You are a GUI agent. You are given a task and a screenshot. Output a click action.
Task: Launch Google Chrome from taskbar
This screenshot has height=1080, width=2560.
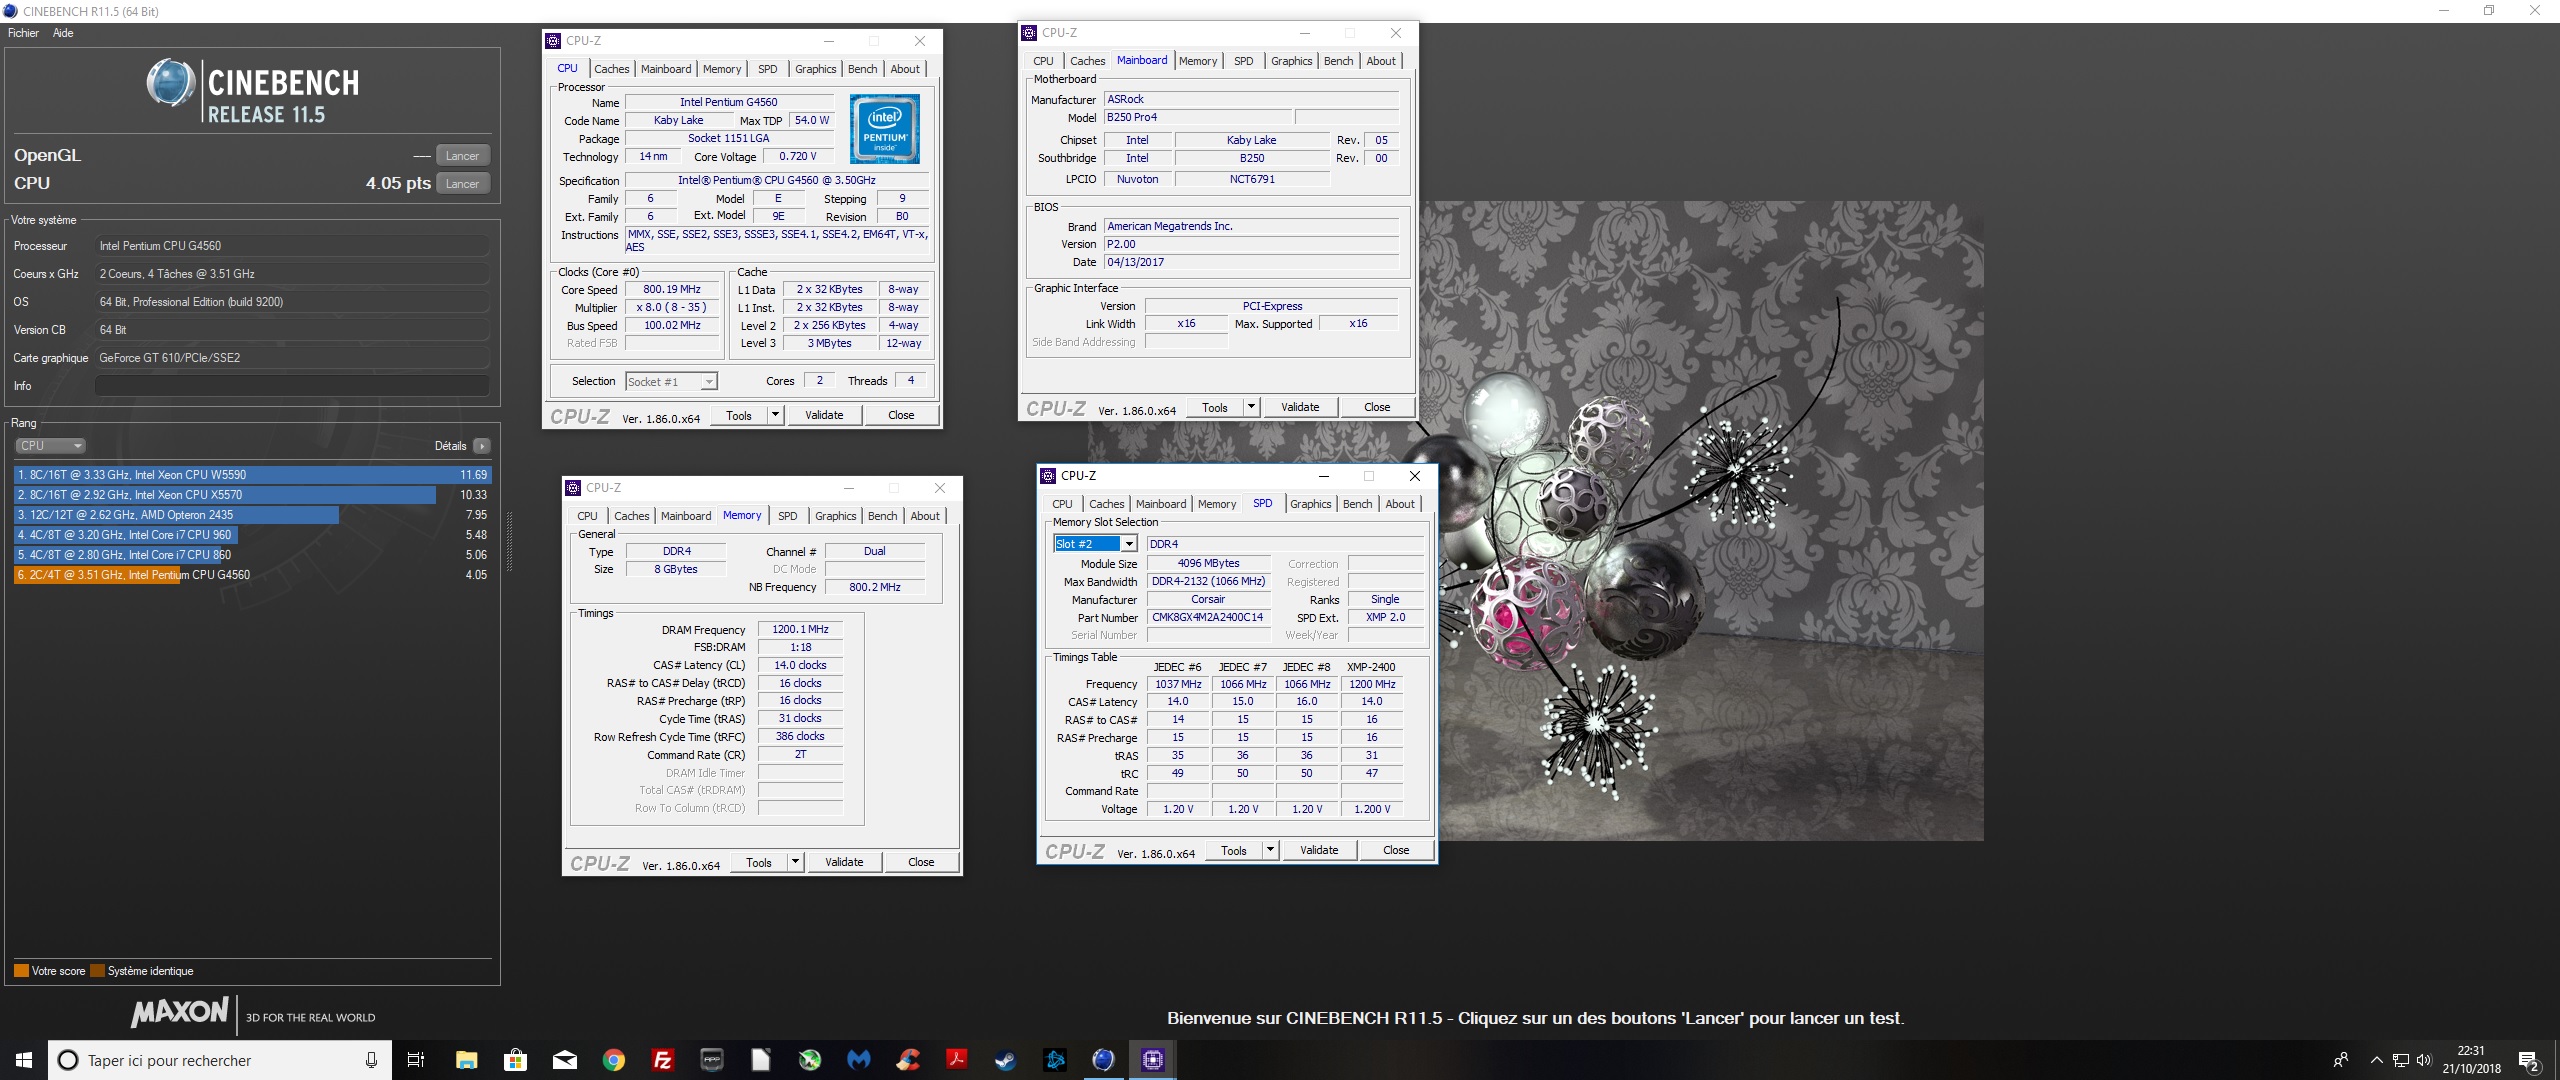613,1060
